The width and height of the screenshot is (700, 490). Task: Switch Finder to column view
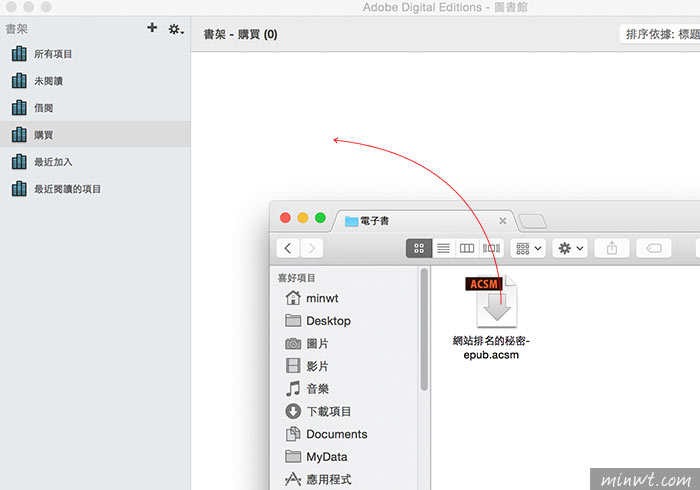click(x=467, y=248)
